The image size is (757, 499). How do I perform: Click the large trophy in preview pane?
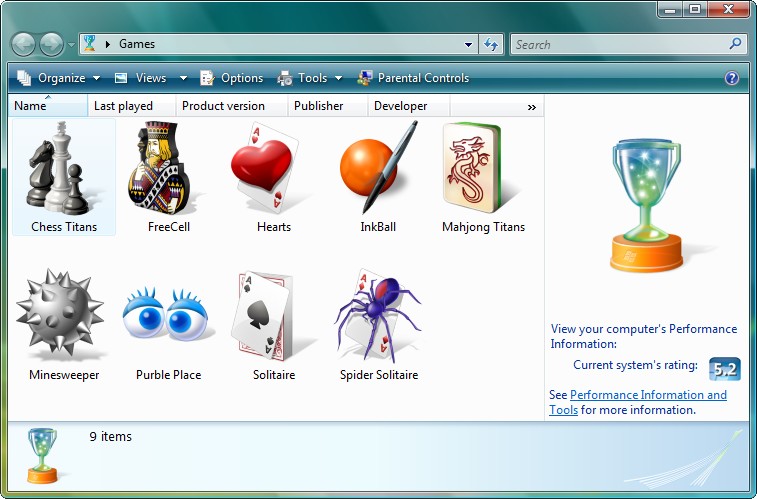(646, 206)
